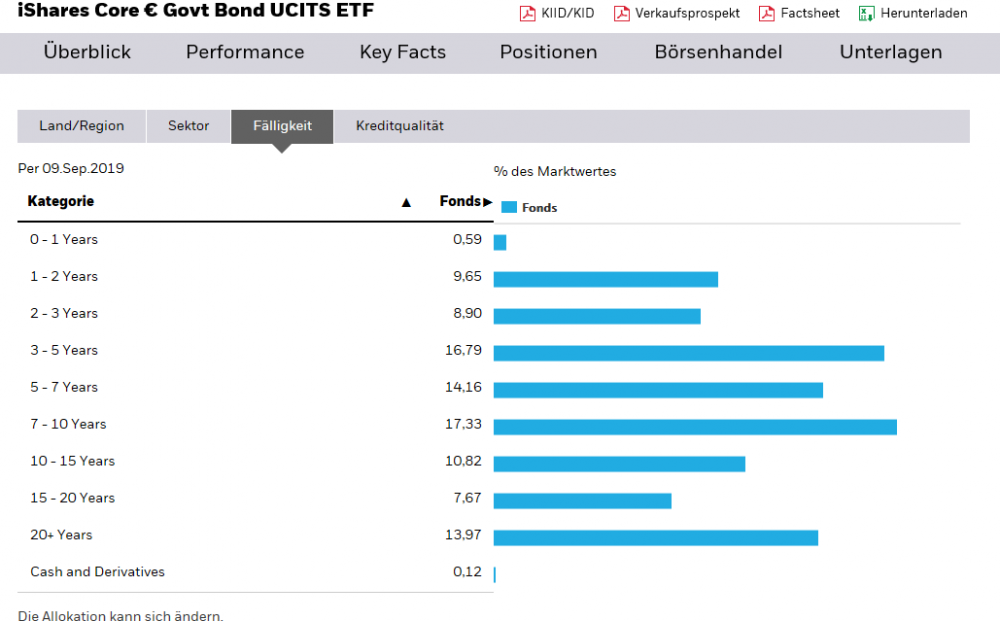Screen dimensions: 1000x621
Task: Click the Kategorie column header
Action: (x=61, y=201)
